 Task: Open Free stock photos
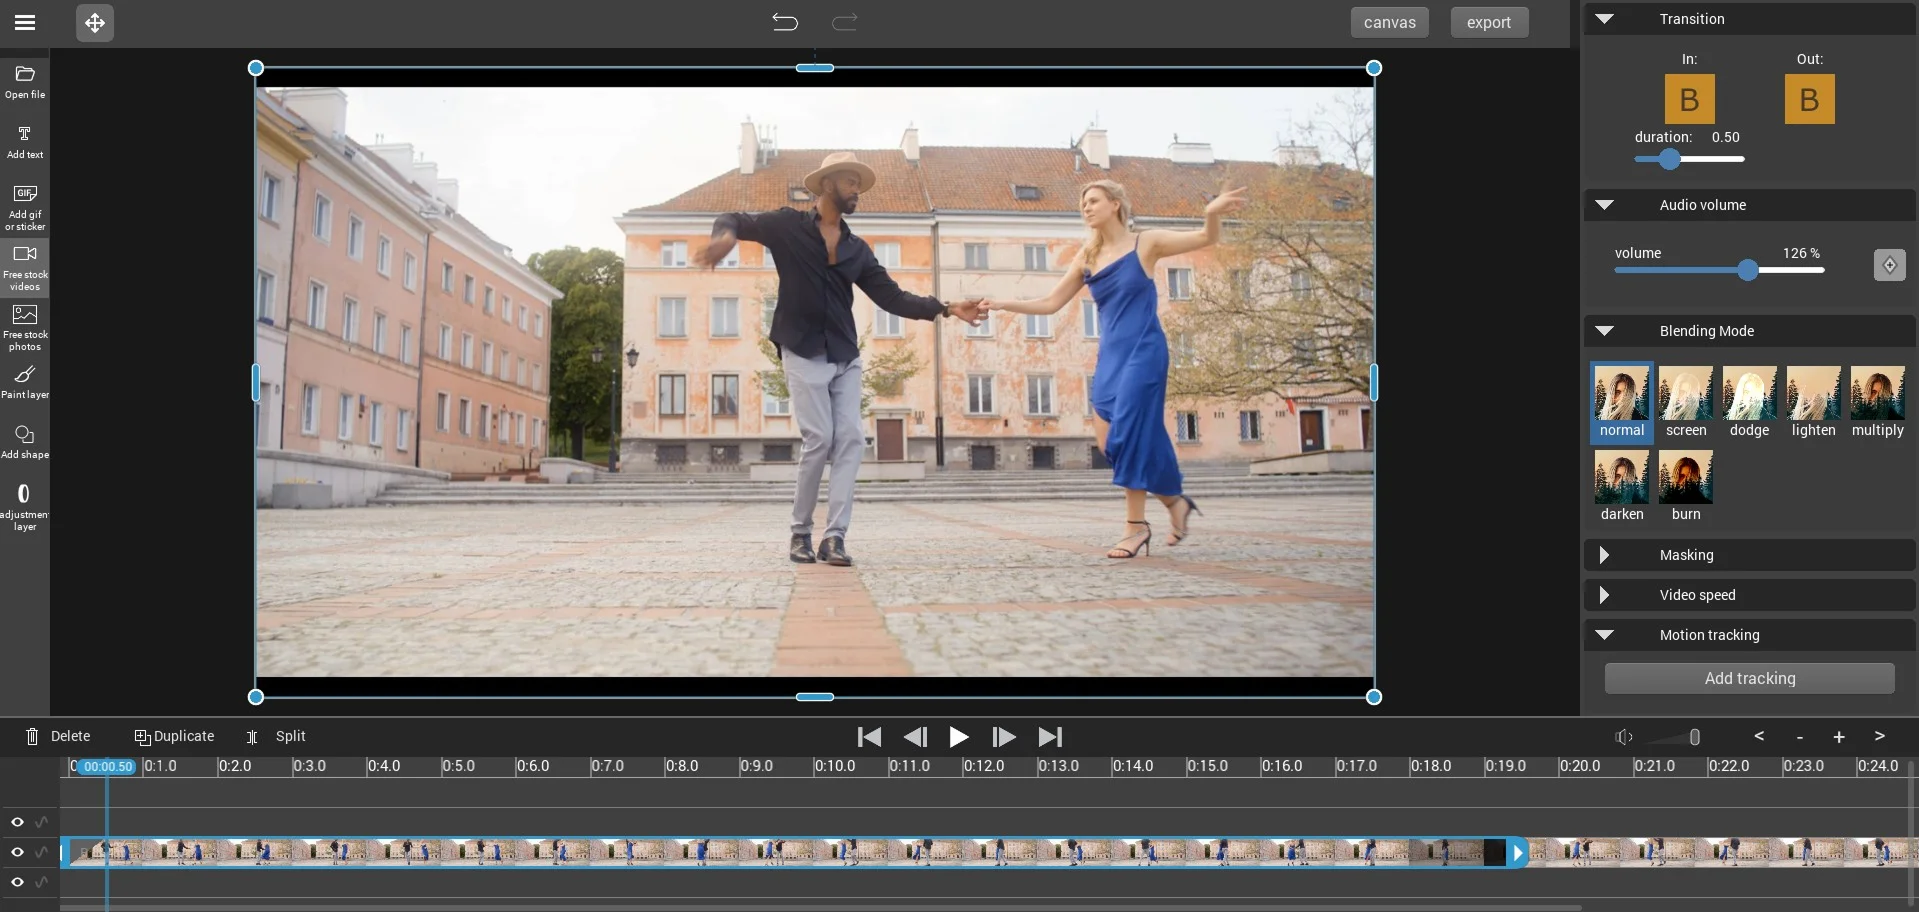click(25, 327)
